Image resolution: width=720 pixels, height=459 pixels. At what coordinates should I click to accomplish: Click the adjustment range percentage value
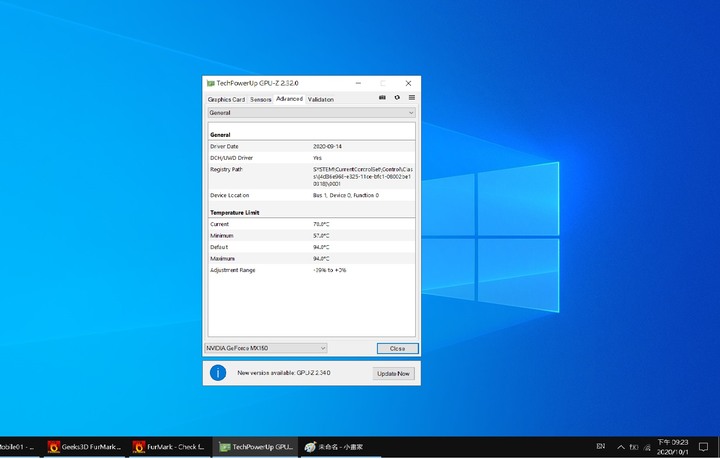click(330, 270)
